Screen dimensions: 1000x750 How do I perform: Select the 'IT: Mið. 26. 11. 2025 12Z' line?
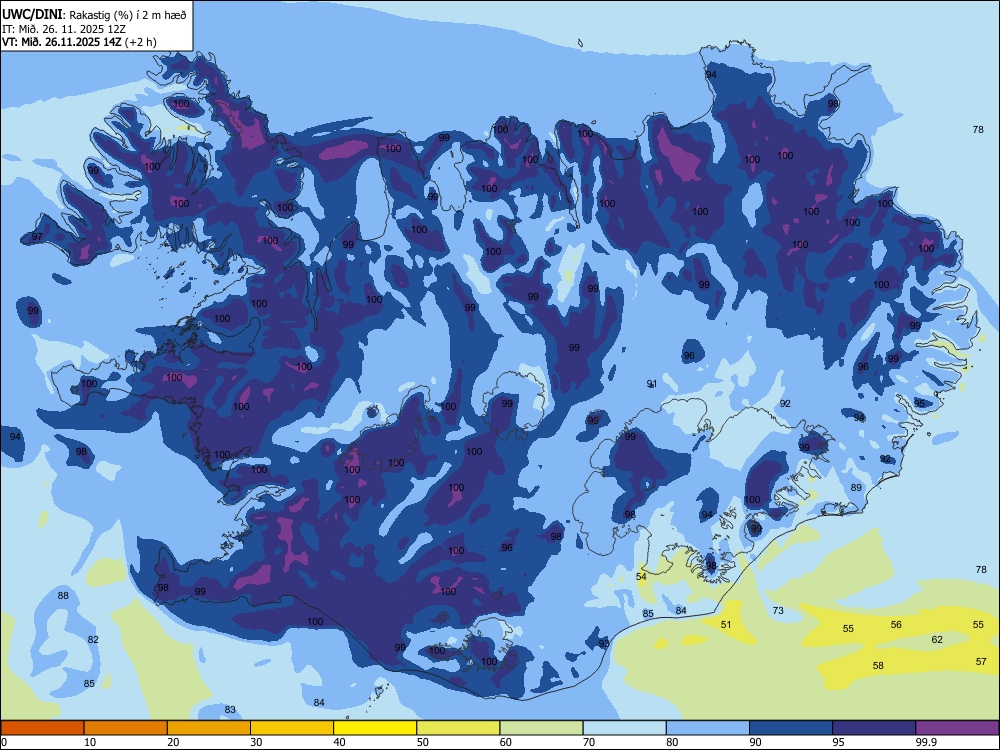click(x=64, y=29)
